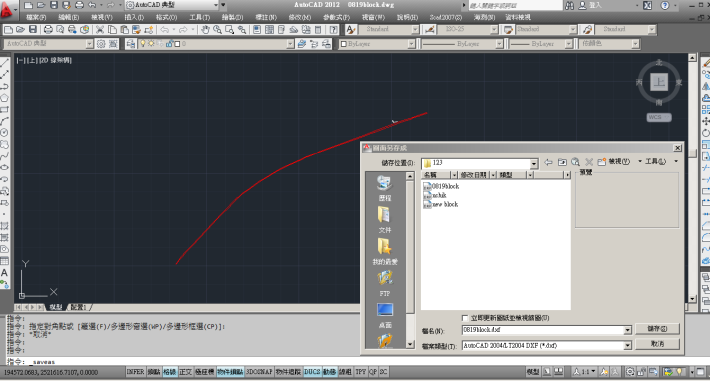
Task: Select the Text tool A icon in the left toolbar
Action: [x=5, y=273]
